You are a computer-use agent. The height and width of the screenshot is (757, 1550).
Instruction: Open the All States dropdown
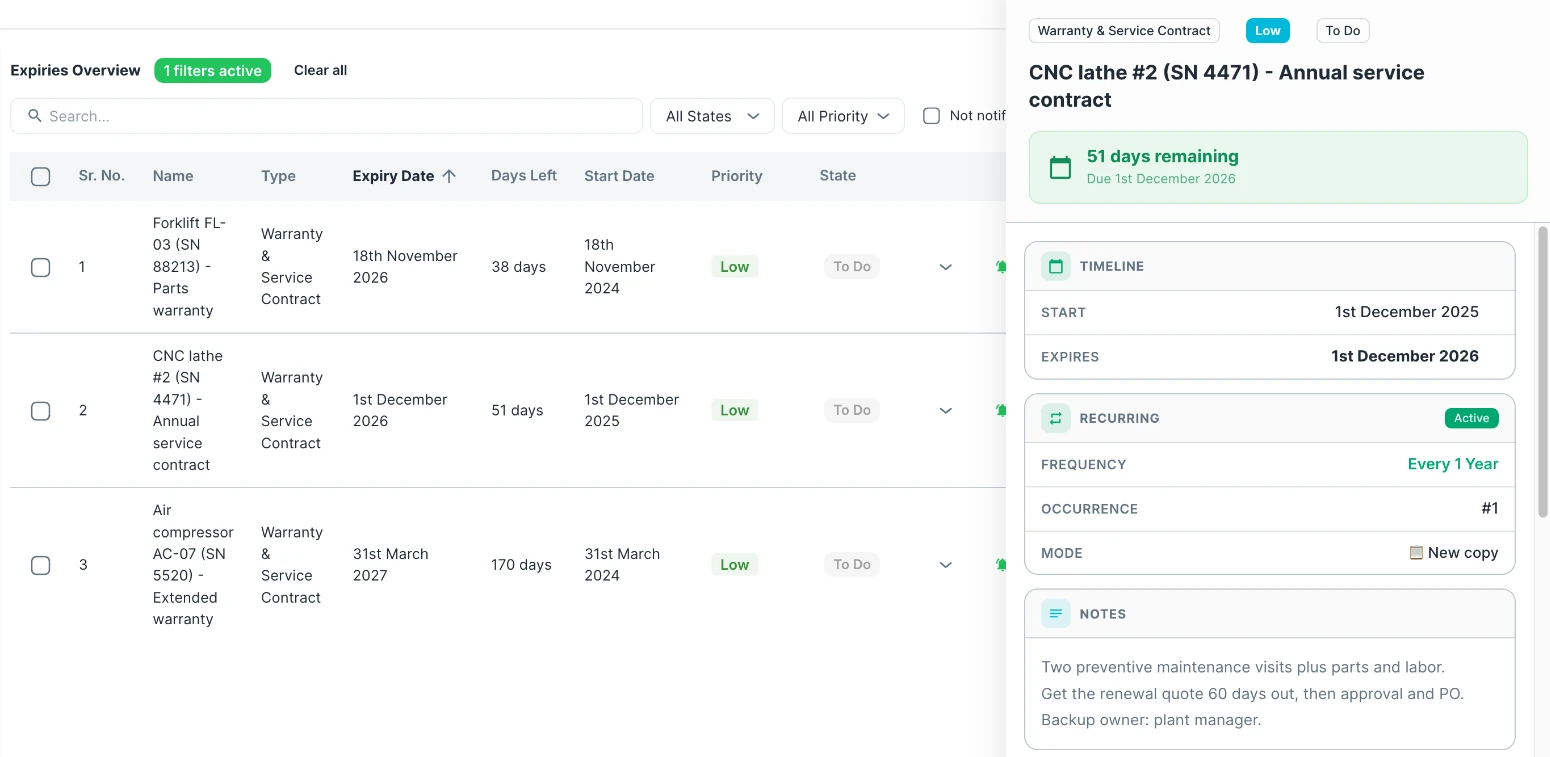[712, 116]
